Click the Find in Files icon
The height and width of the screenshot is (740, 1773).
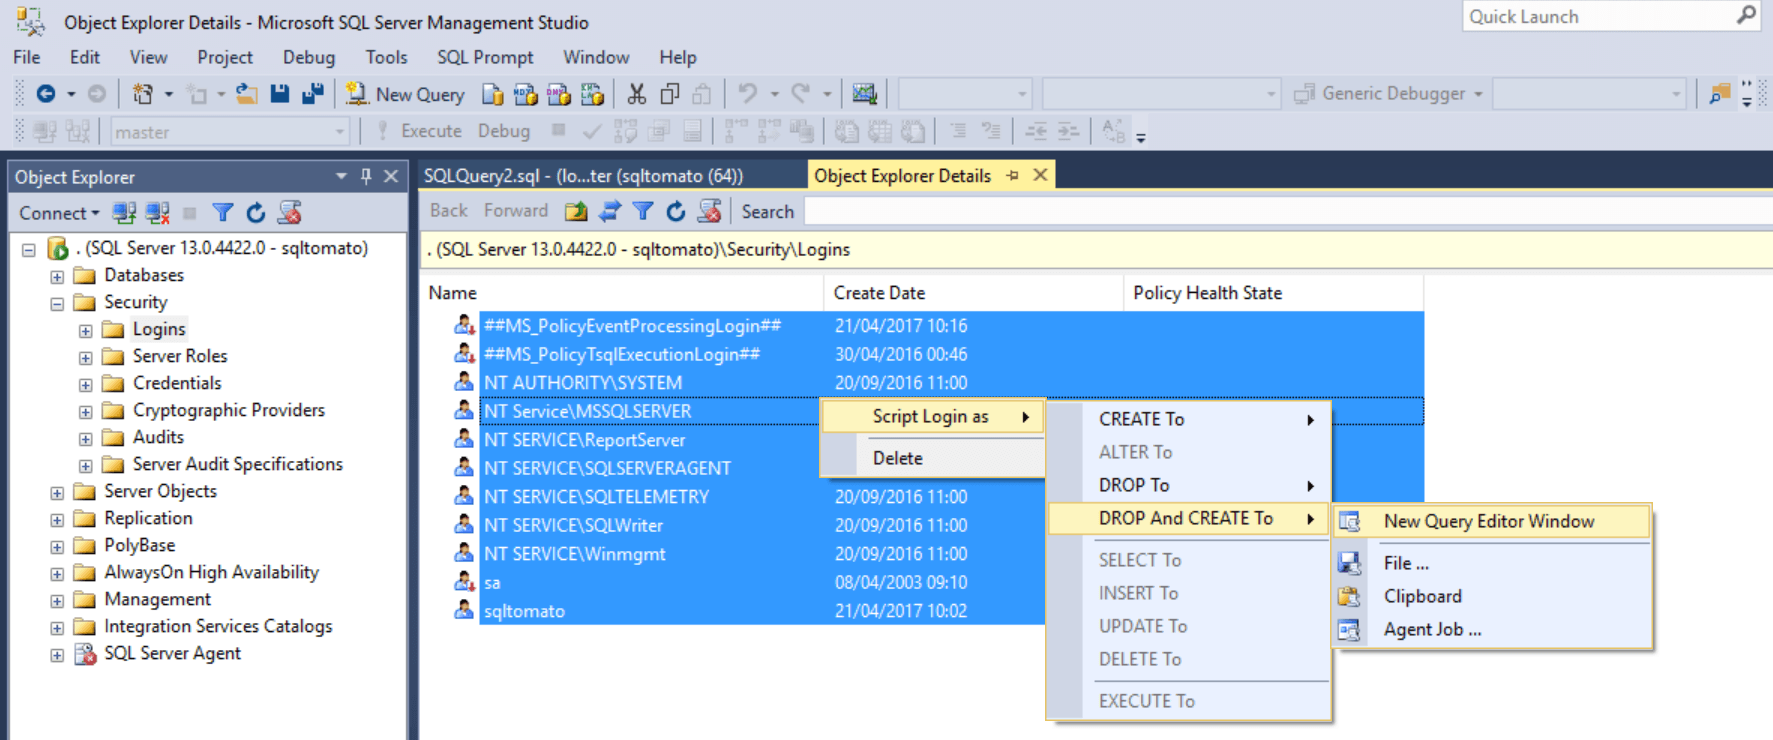pos(1719,94)
